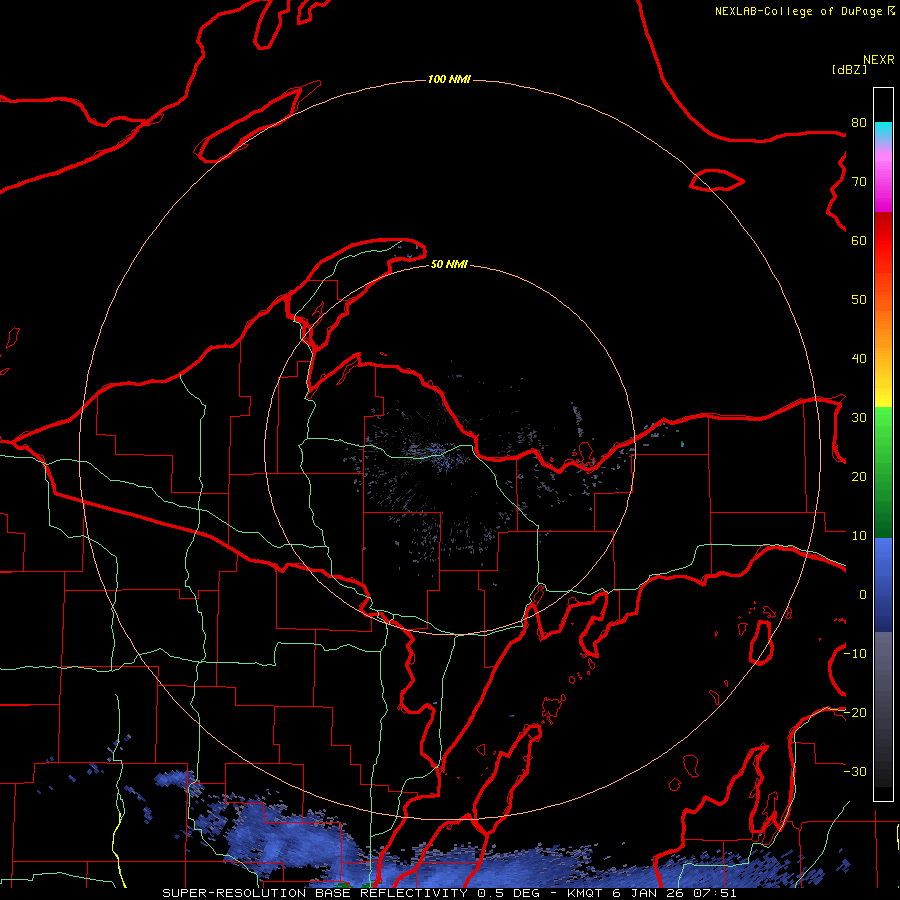Click the -20 value on the color scale

856,712
